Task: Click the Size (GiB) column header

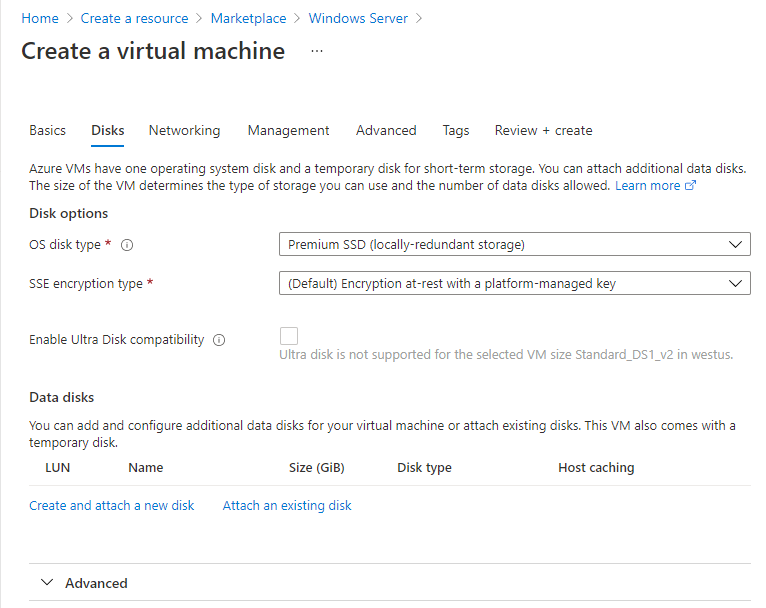Action: pos(317,468)
